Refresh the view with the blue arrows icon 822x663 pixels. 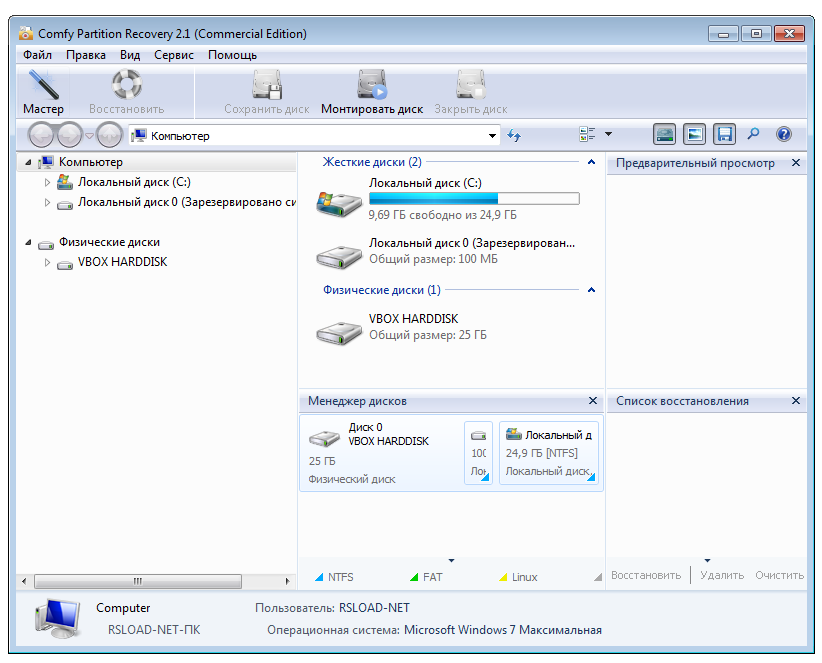pyautogui.click(x=514, y=136)
